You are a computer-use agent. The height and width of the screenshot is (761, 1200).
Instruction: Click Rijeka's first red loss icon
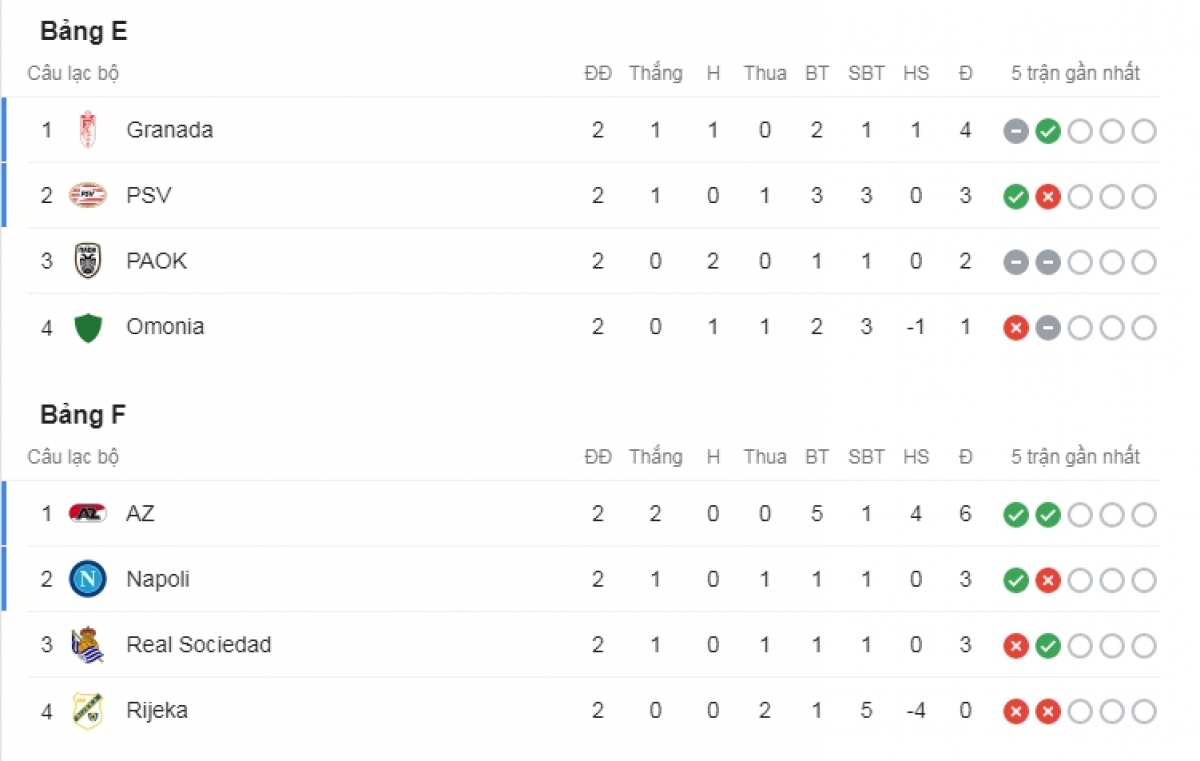[x=1016, y=712]
